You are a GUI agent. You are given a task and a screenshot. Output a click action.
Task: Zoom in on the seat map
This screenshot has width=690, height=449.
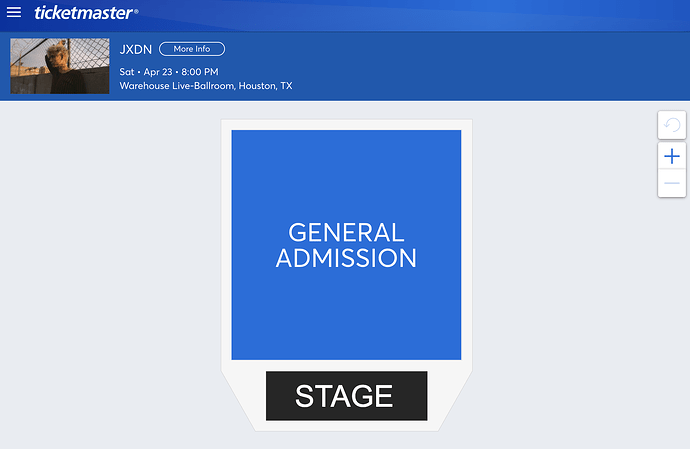point(672,156)
